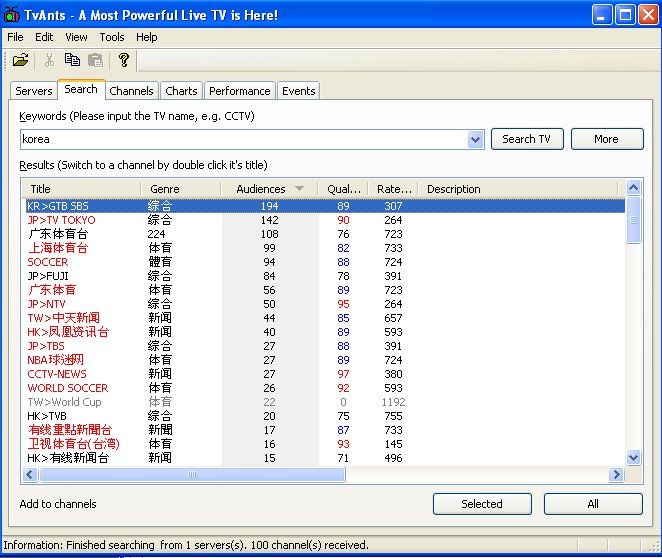Select the CCTV-NEWS channel row
Image resolution: width=662 pixels, height=558 pixels.
325,374
